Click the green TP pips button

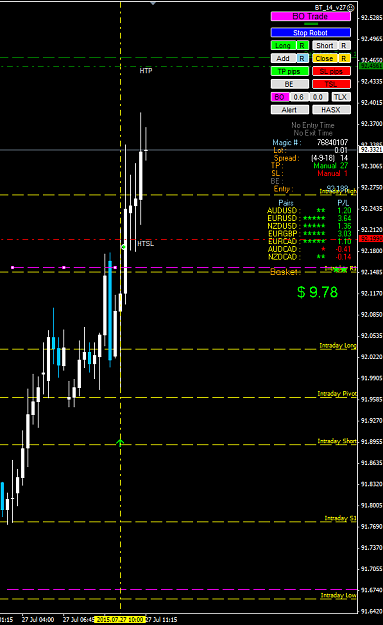tap(290, 71)
